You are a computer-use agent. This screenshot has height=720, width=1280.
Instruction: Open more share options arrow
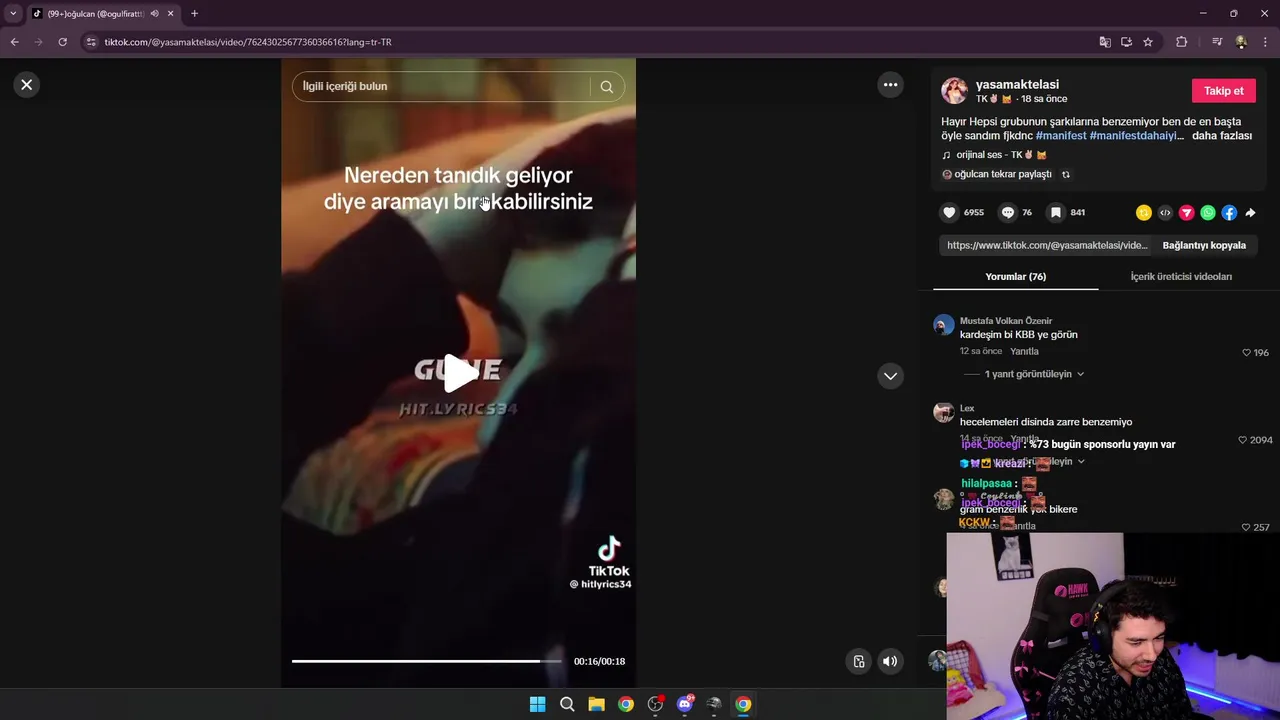pyautogui.click(x=1250, y=213)
